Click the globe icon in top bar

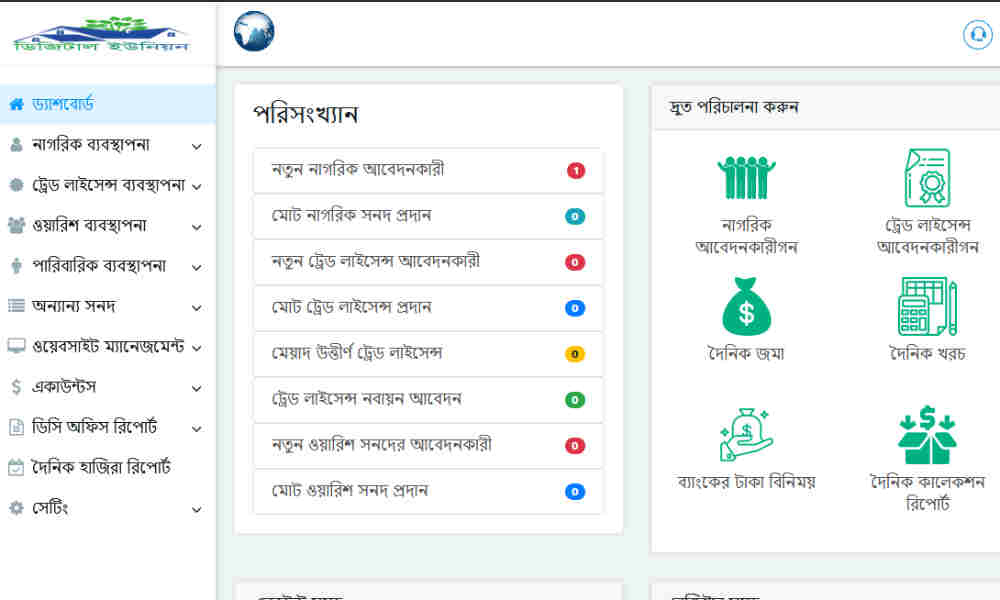254,32
